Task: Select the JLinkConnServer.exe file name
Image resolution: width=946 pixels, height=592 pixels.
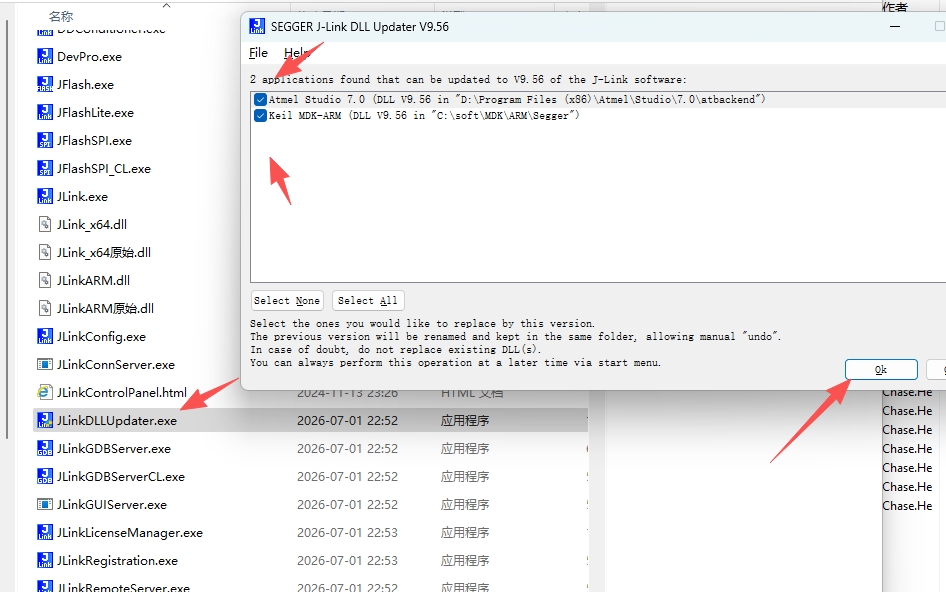Action: tap(116, 364)
